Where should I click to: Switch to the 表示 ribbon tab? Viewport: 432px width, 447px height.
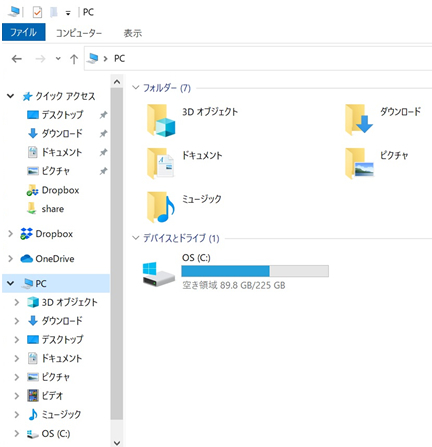[x=133, y=33]
